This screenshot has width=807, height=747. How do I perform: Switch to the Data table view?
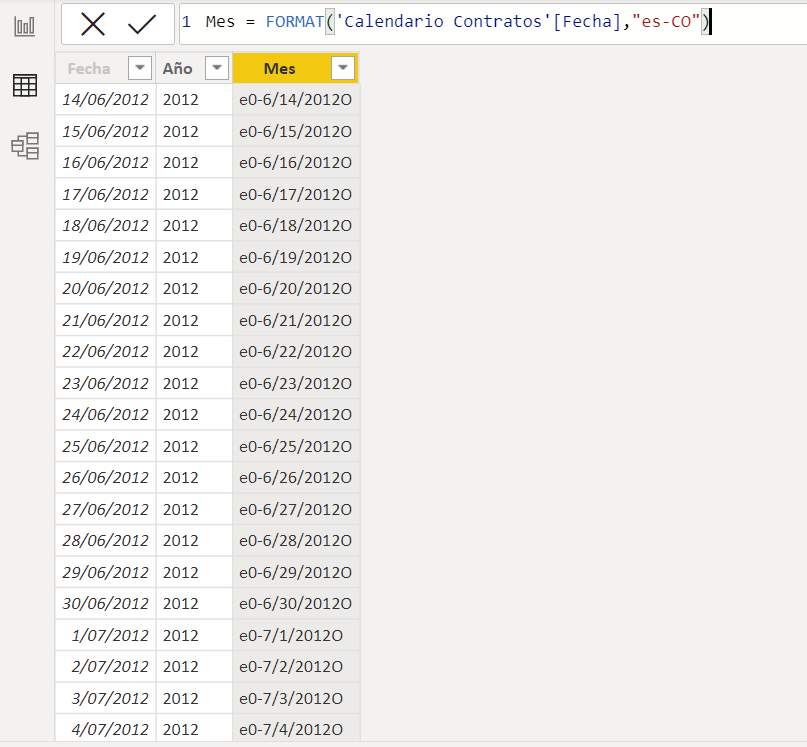coord(25,85)
